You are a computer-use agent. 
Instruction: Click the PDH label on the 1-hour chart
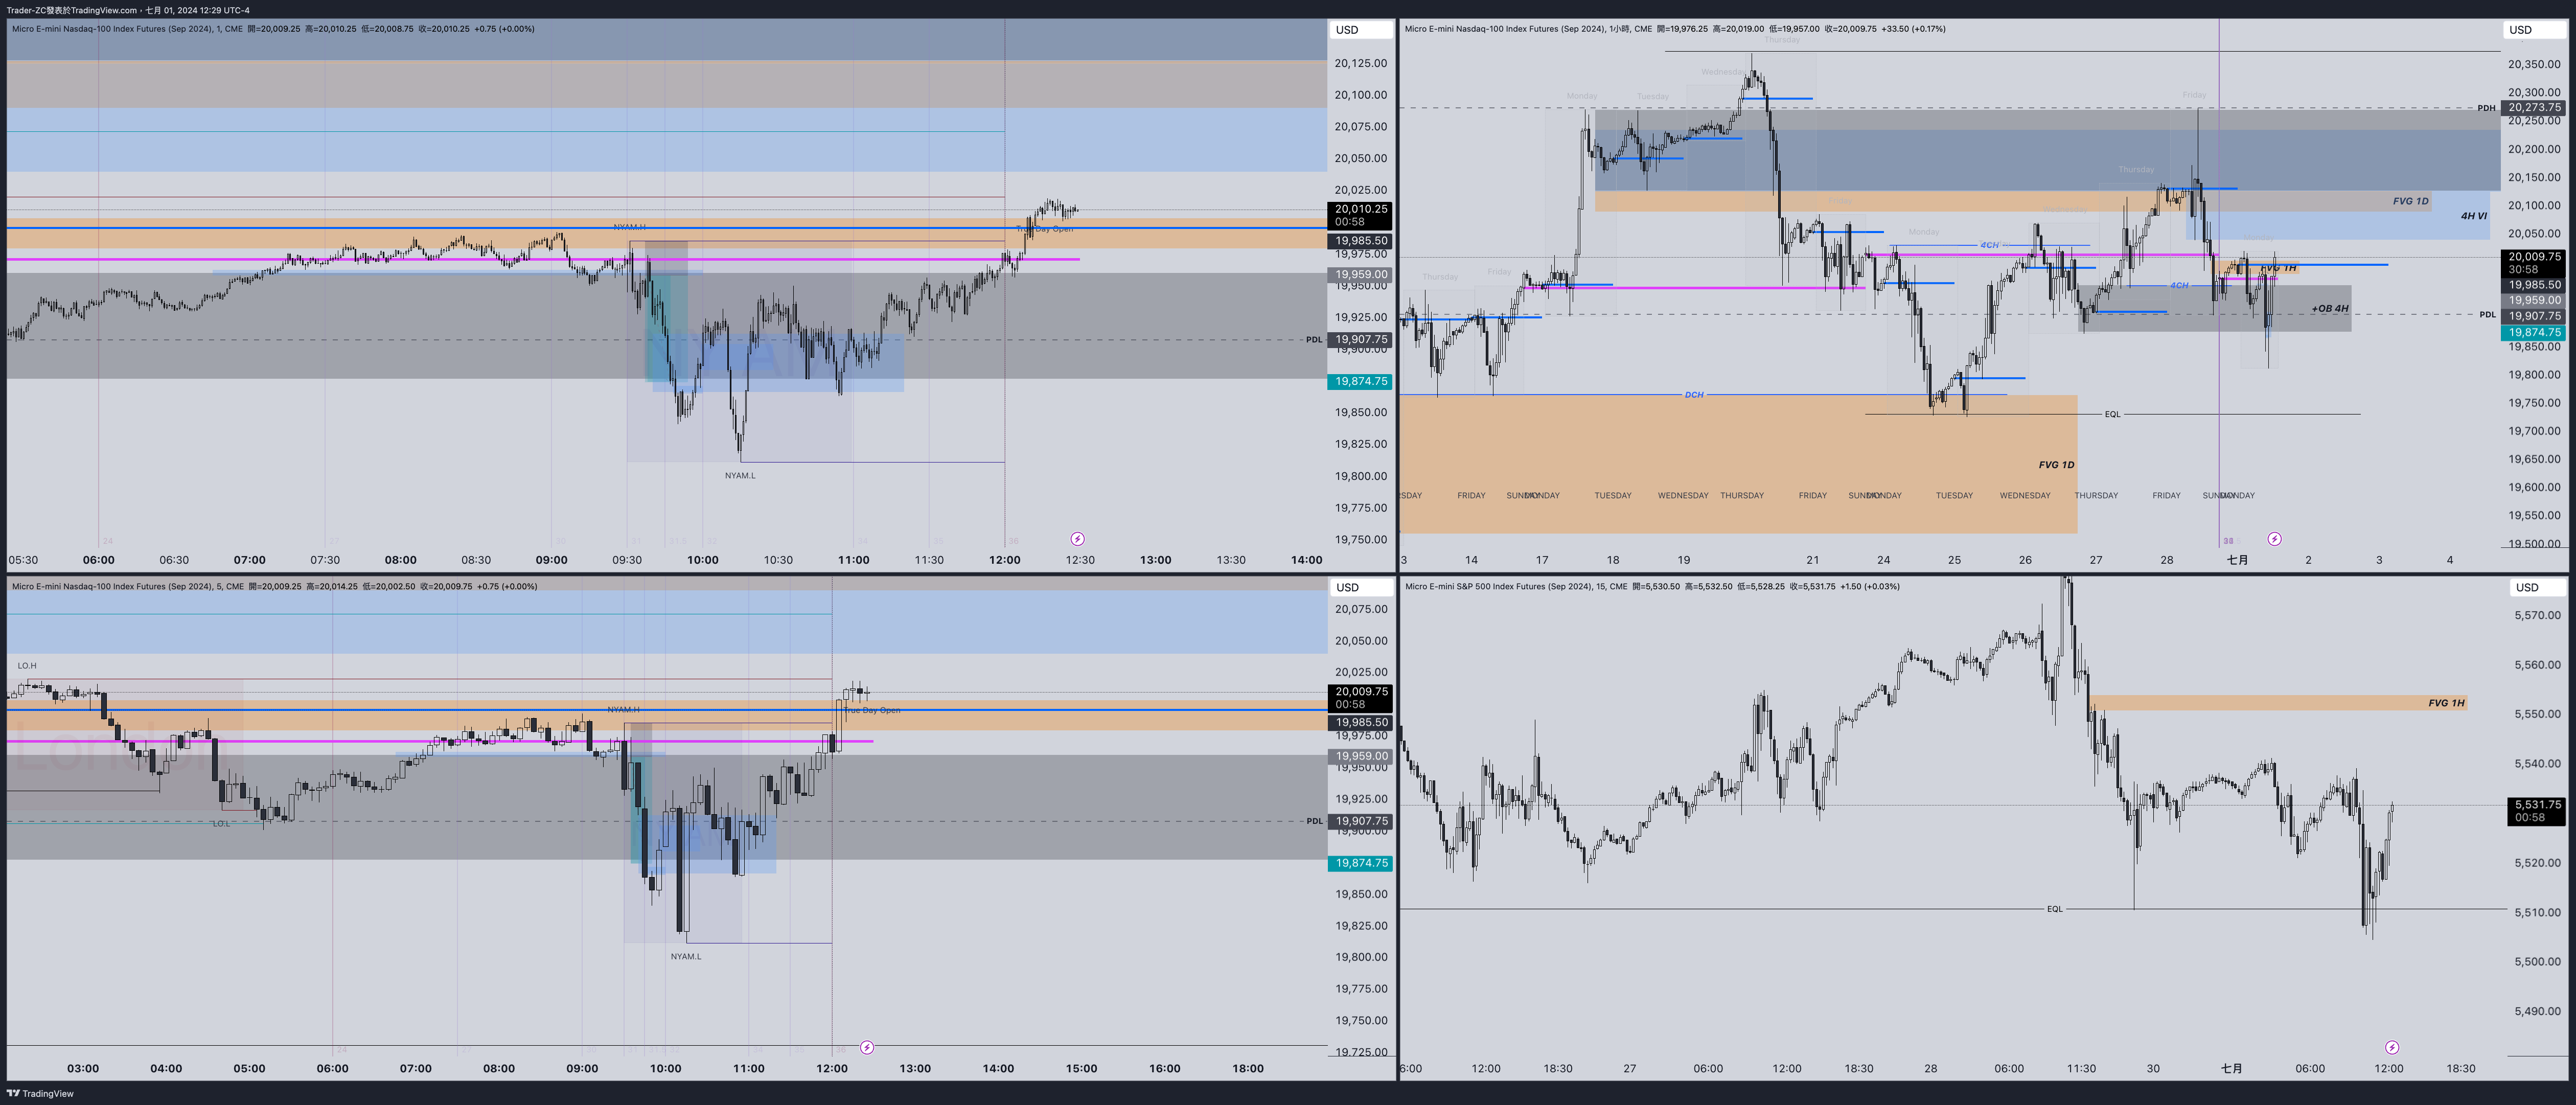2486,108
